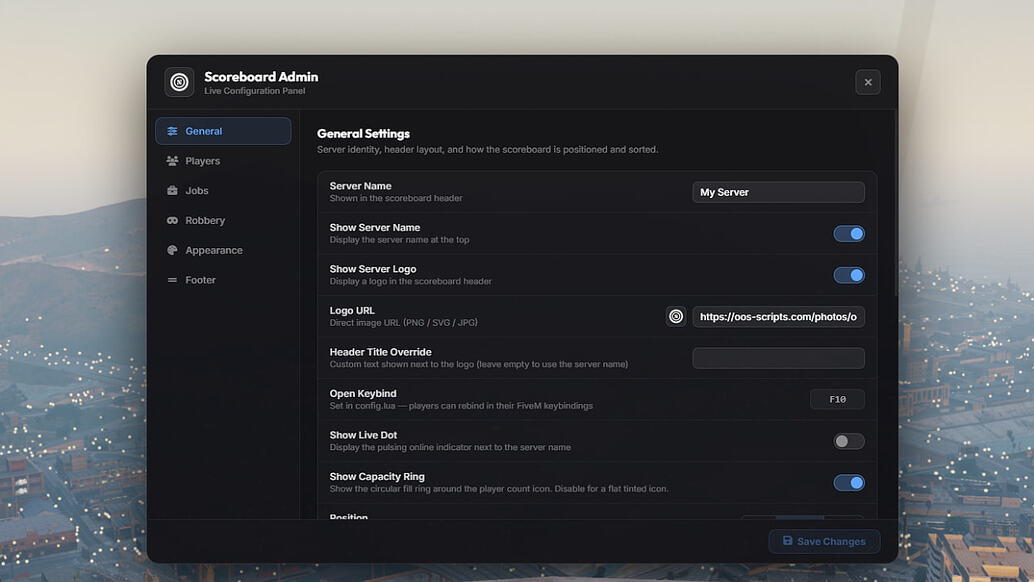Edit the Logo URL field
Screen dimensions: 1034x582
coord(778,316)
